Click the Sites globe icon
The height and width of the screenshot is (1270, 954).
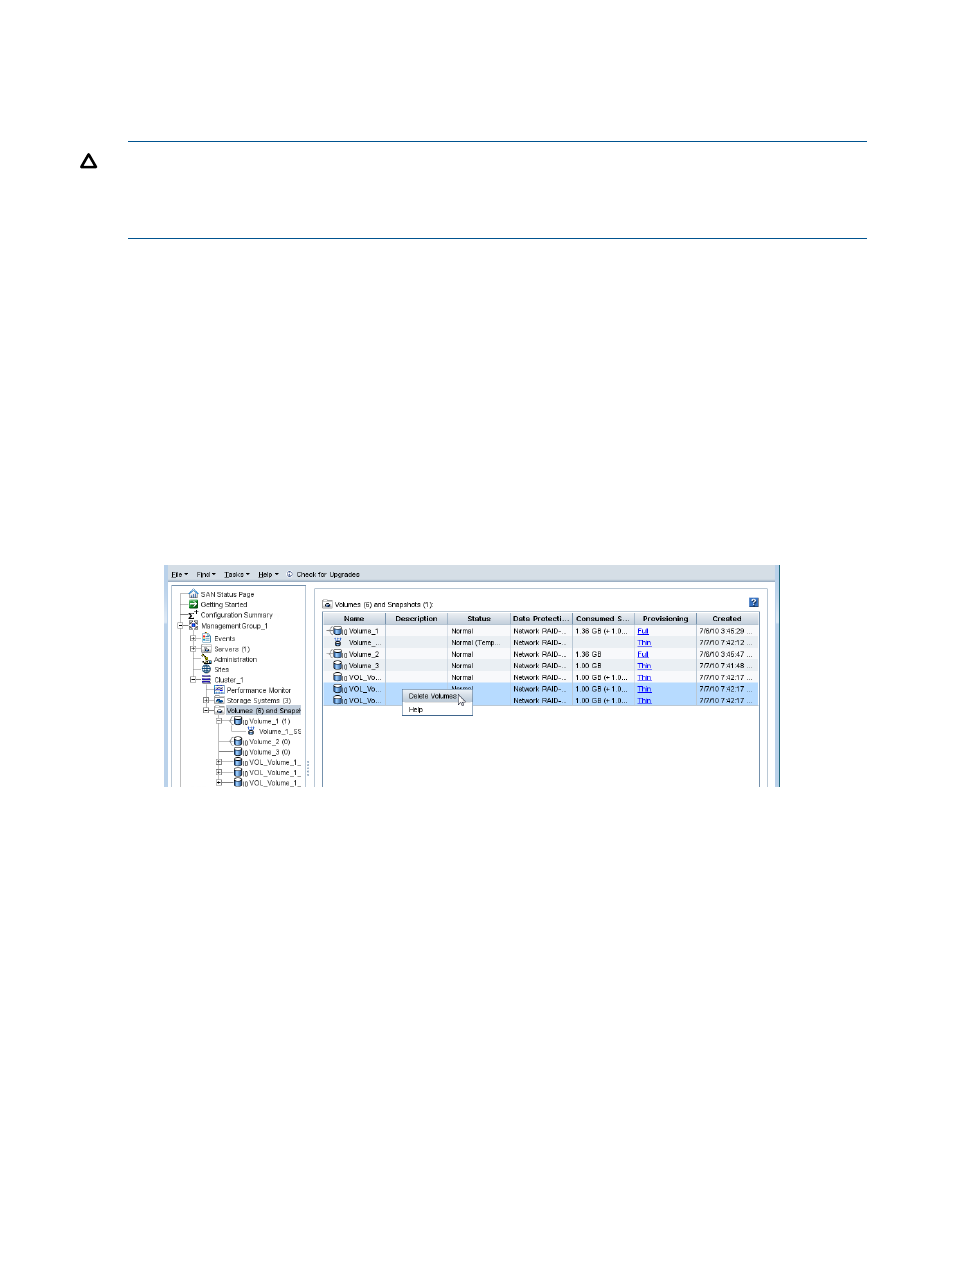coord(206,670)
